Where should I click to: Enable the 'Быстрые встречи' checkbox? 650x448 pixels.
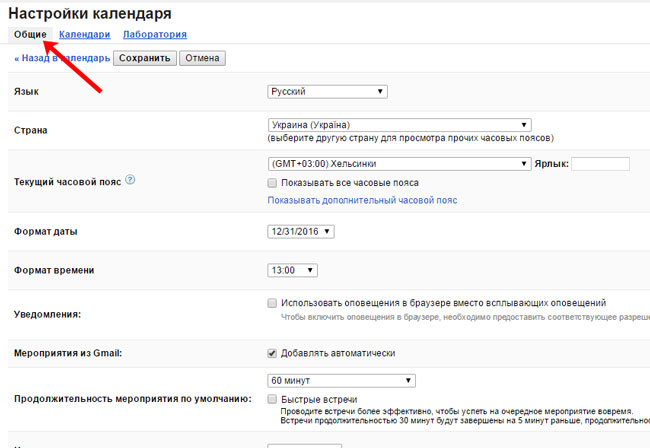pos(273,398)
